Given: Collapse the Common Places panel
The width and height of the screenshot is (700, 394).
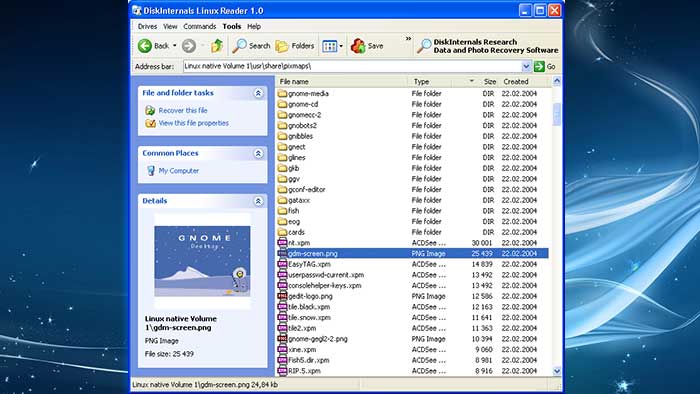Looking at the screenshot, I should click(258, 153).
